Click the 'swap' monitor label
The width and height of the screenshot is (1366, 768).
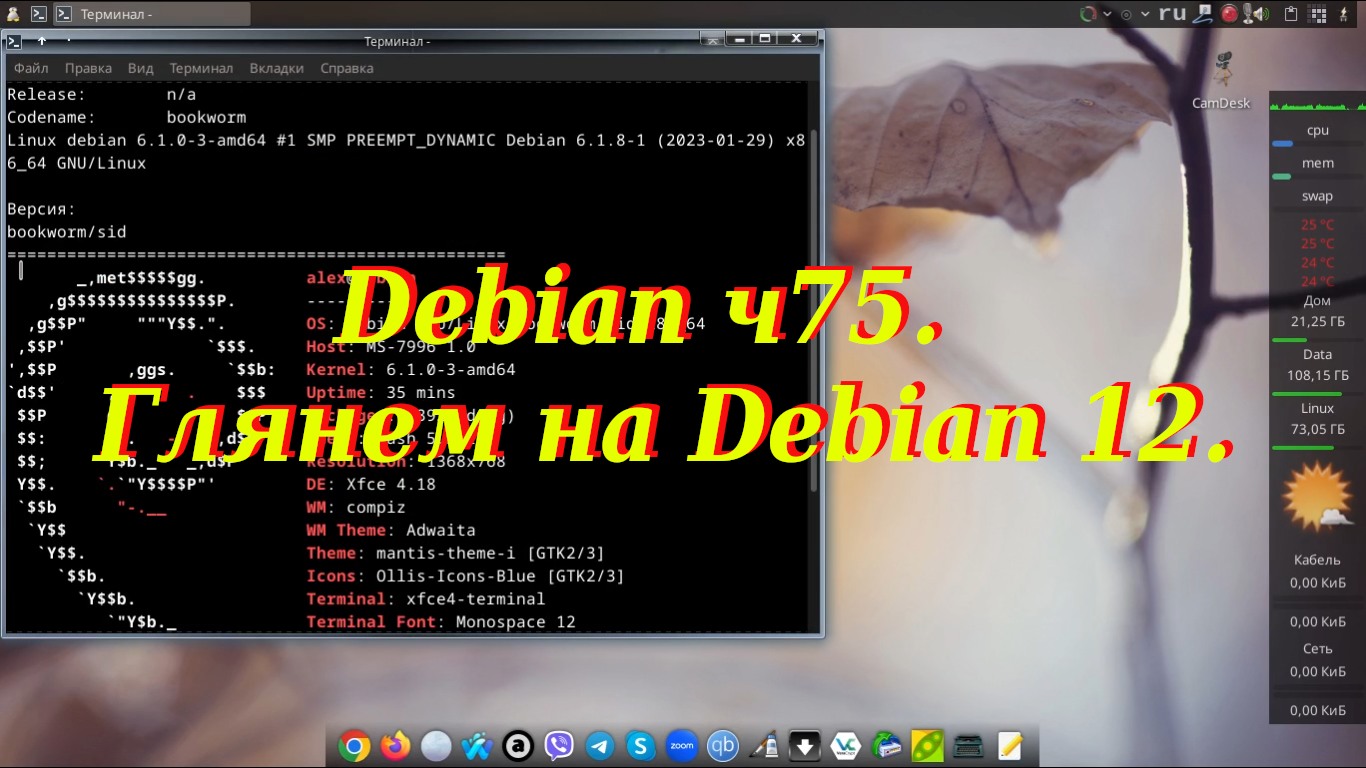coord(1317,196)
